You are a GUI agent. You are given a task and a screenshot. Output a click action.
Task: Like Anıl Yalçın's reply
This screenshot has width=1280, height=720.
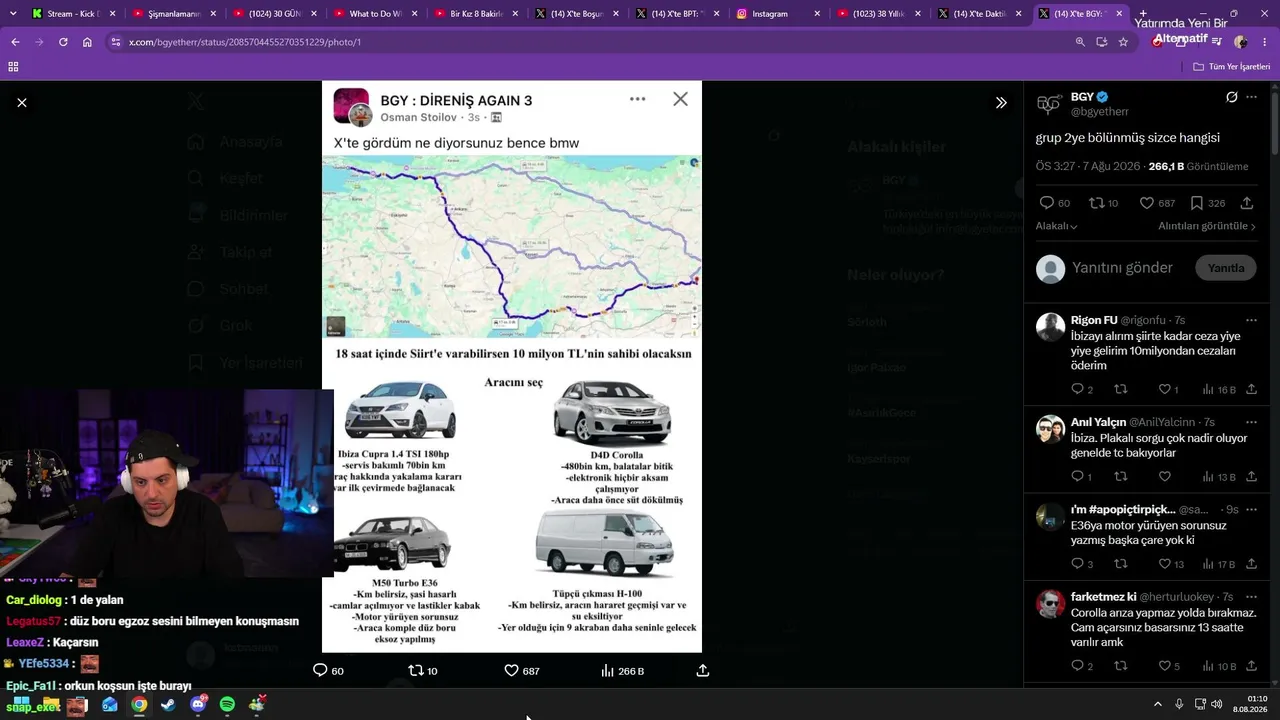1164,477
